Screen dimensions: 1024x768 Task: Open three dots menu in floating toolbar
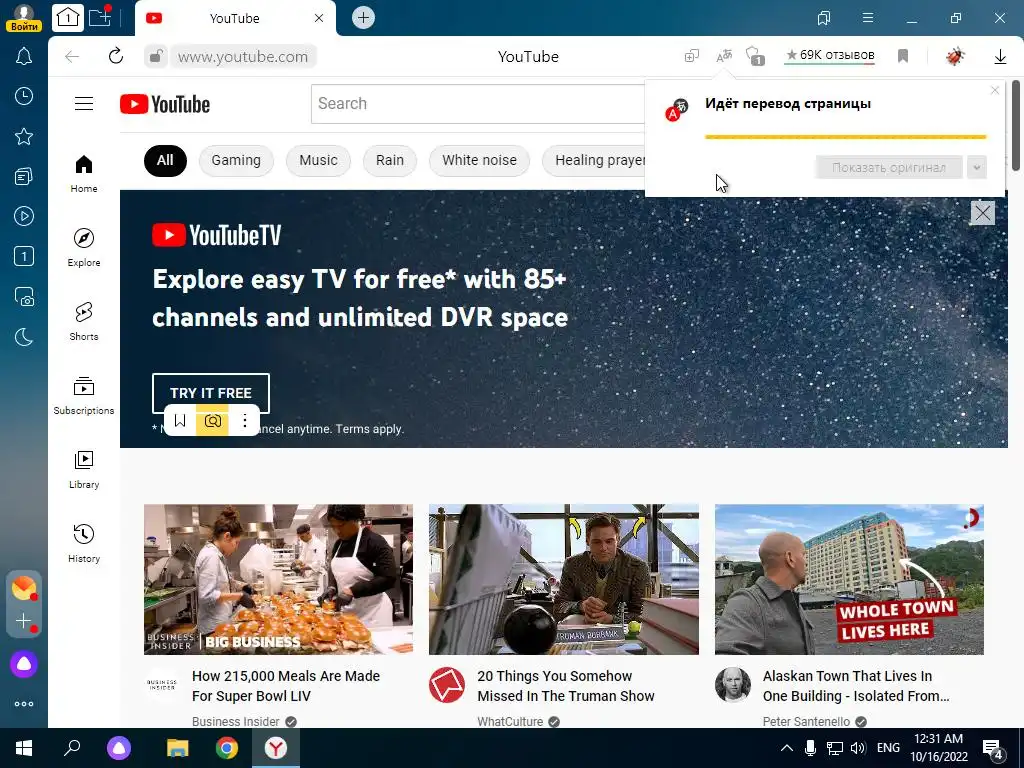point(245,421)
